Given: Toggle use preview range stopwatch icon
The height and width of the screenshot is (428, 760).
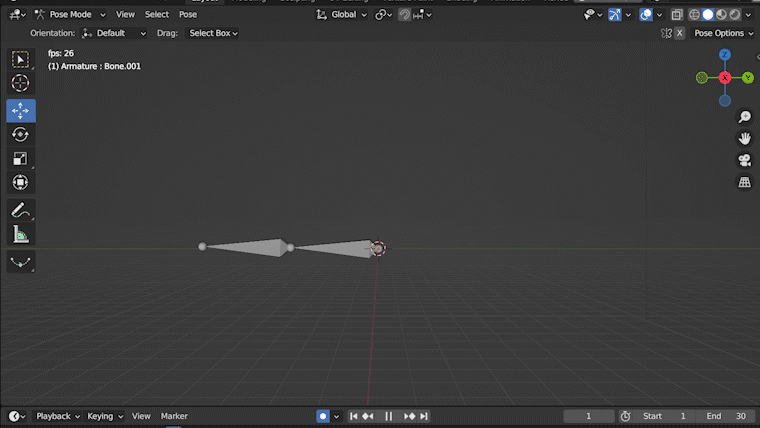Looking at the screenshot, I should pyautogui.click(x=625, y=416).
